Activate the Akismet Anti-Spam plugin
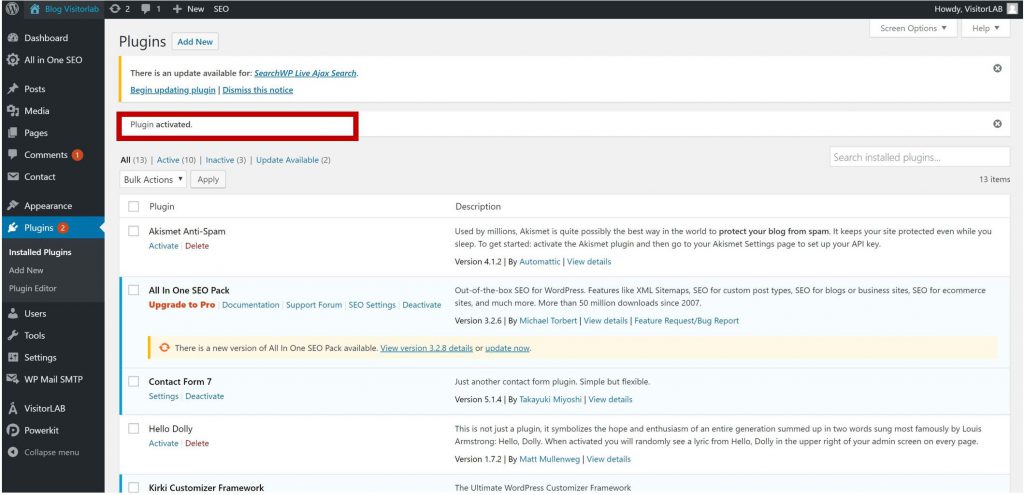The height and width of the screenshot is (495, 1024). tap(163, 246)
